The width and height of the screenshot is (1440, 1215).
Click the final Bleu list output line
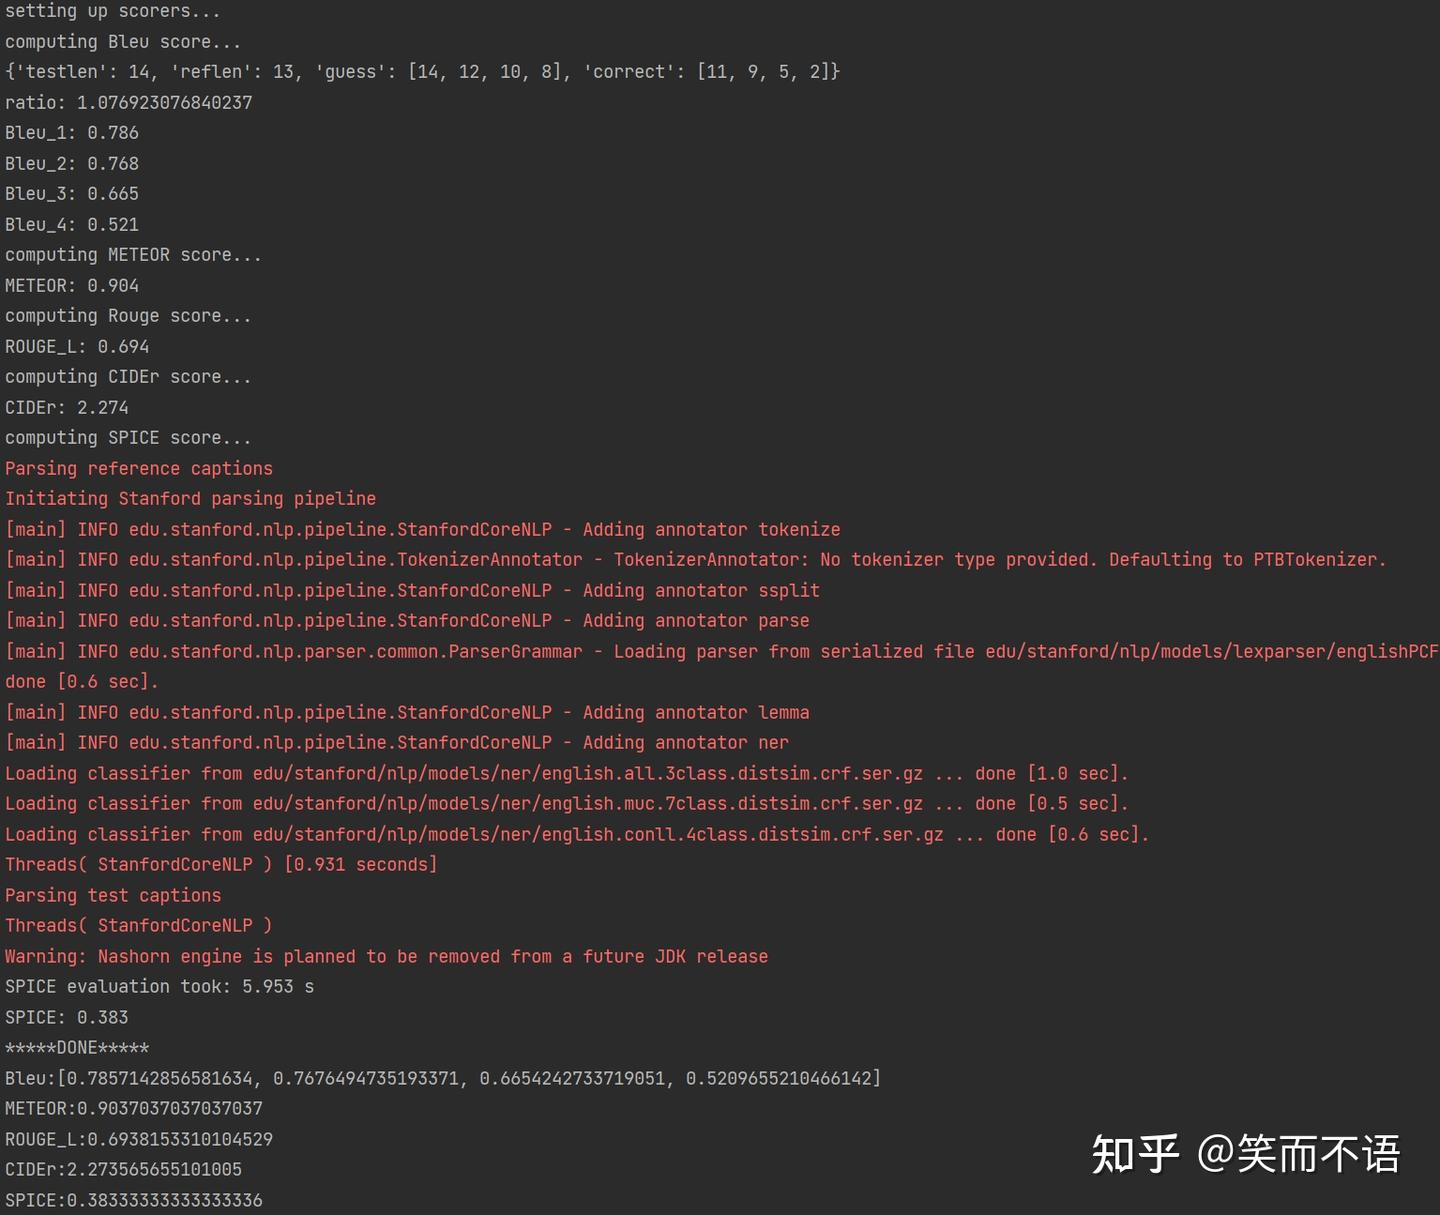[442, 1079]
